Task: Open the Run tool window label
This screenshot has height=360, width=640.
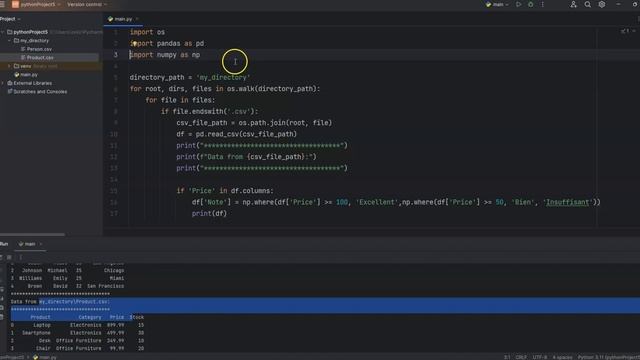Action: tap(4, 244)
